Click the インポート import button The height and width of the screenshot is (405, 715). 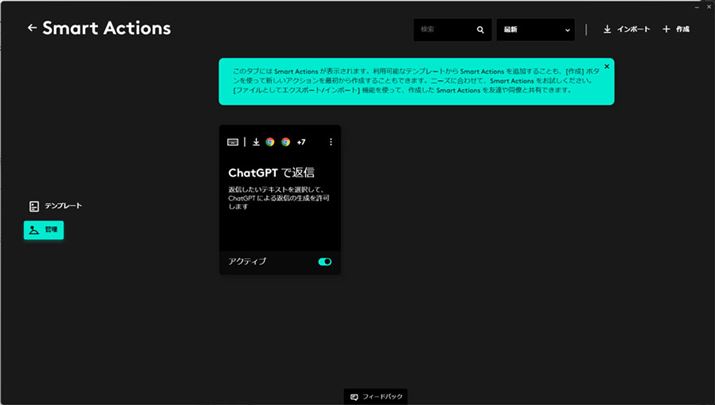pos(627,29)
